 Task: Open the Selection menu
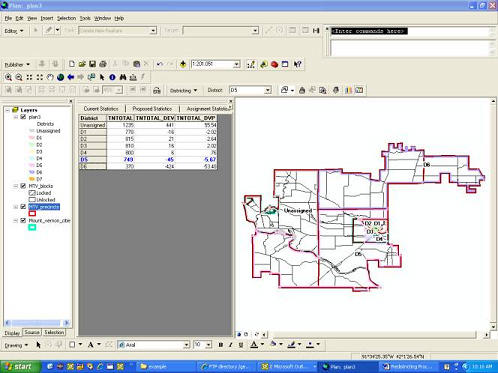click(x=66, y=18)
